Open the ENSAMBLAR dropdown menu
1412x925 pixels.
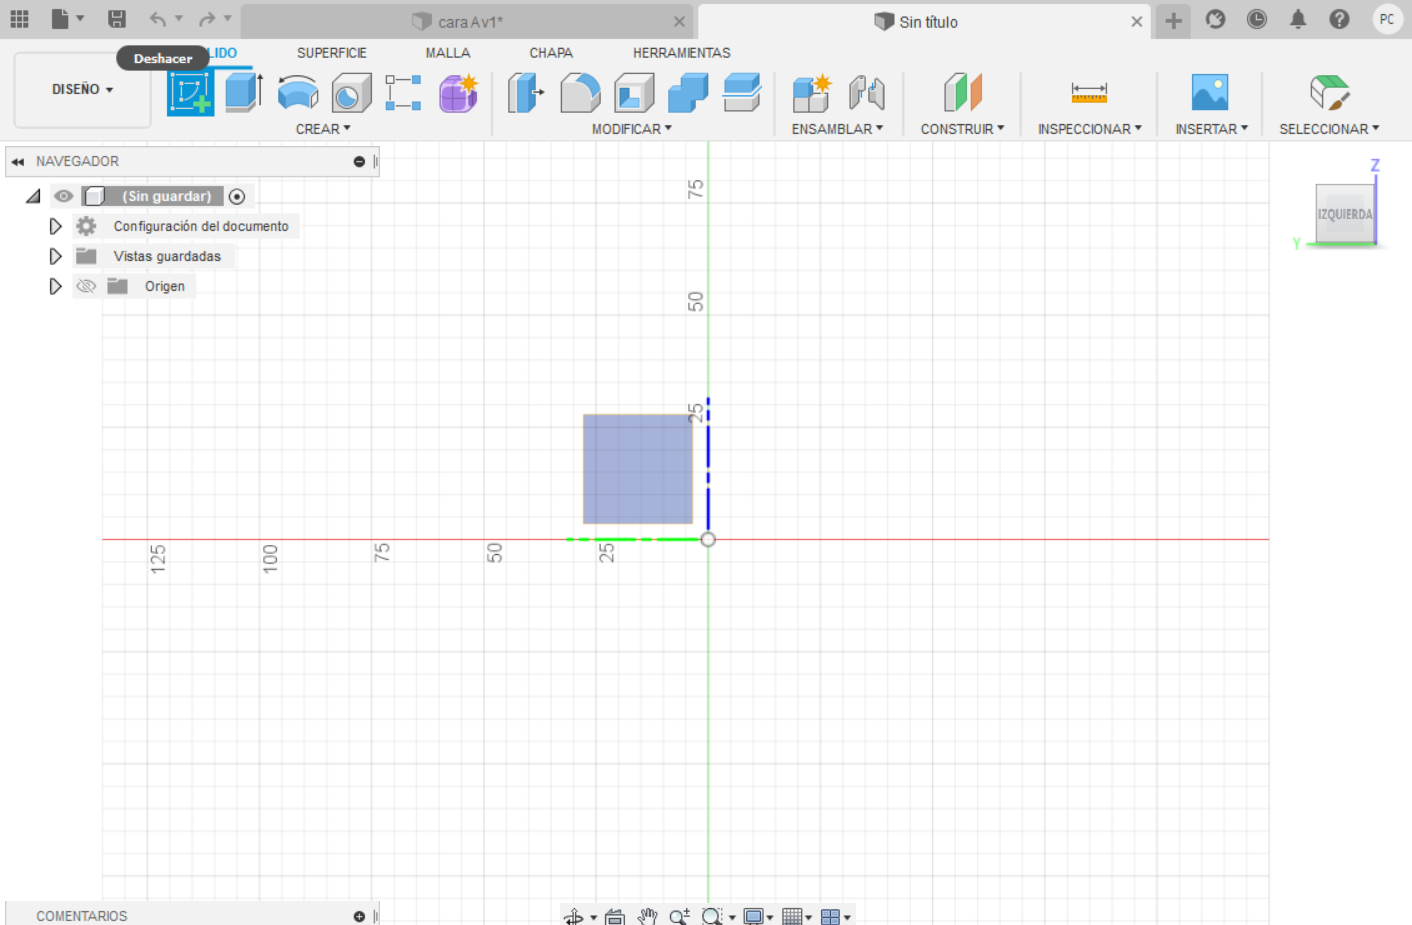837,129
